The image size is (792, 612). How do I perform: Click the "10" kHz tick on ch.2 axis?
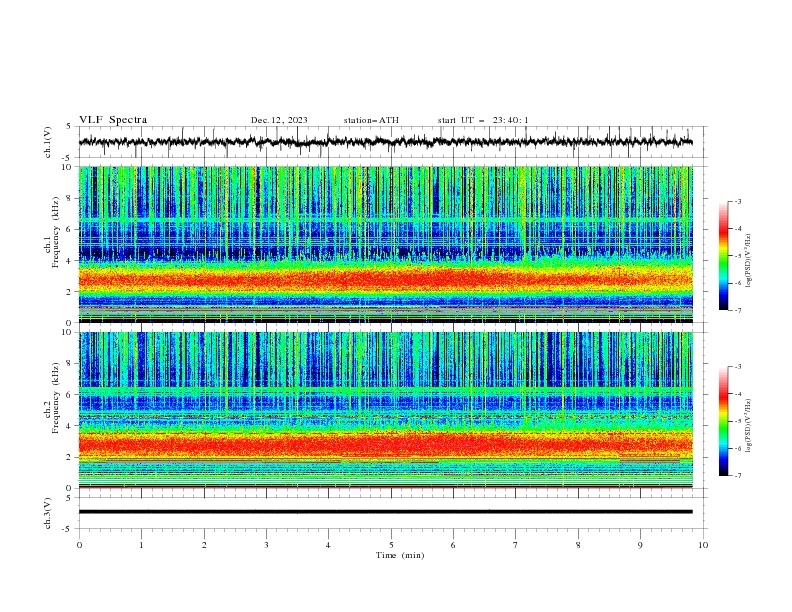[x=67, y=332]
